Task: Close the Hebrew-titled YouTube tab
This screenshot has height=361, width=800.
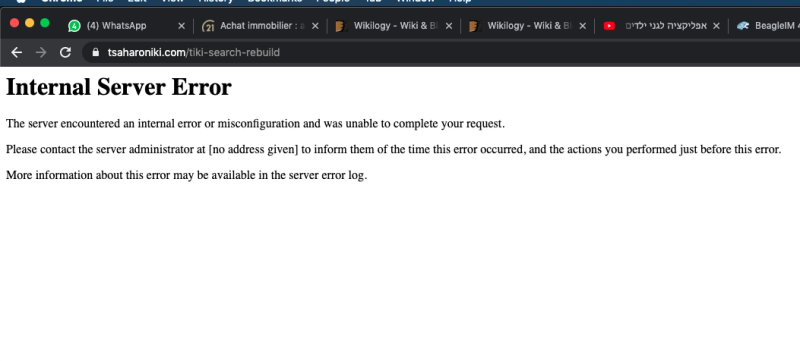Action: tap(716, 26)
